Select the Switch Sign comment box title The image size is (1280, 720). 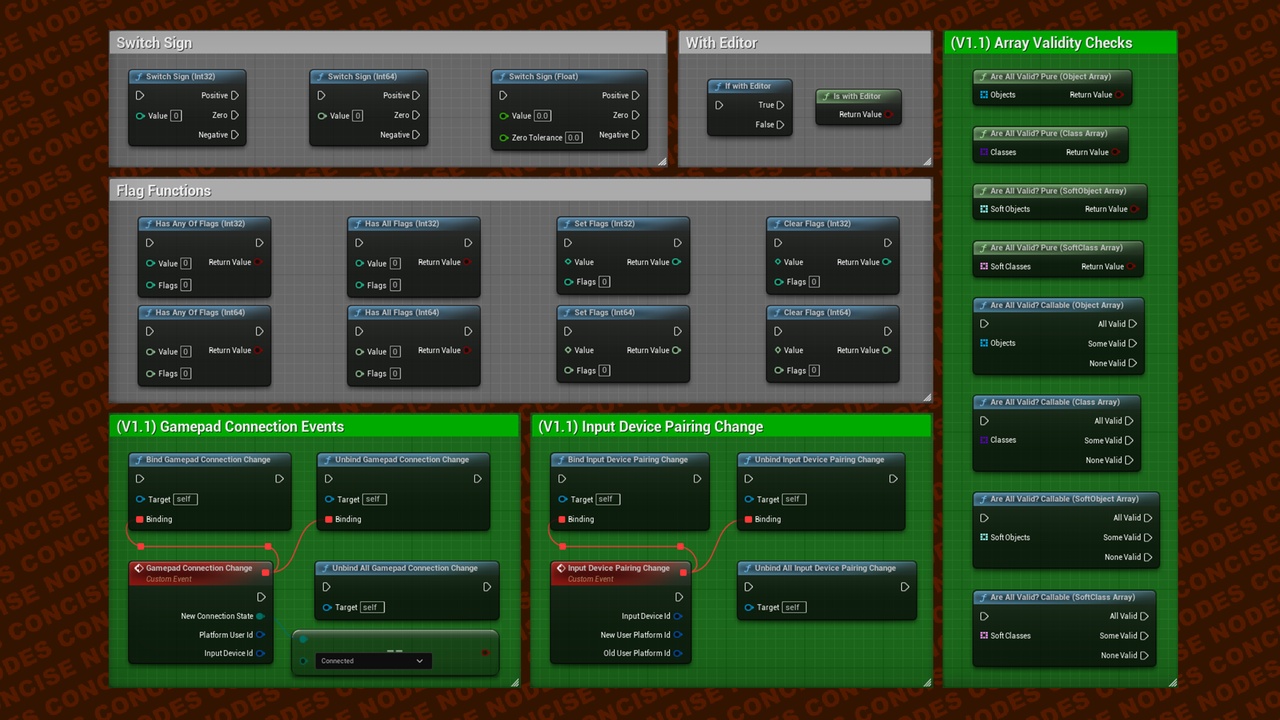click(154, 43)
